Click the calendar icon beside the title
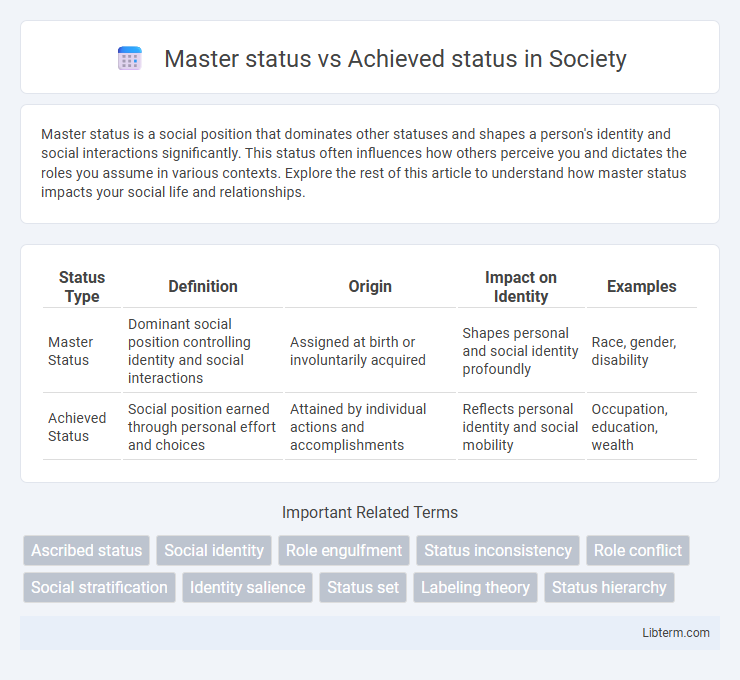This screenshot has height=680, width=740. click(130, 59)
